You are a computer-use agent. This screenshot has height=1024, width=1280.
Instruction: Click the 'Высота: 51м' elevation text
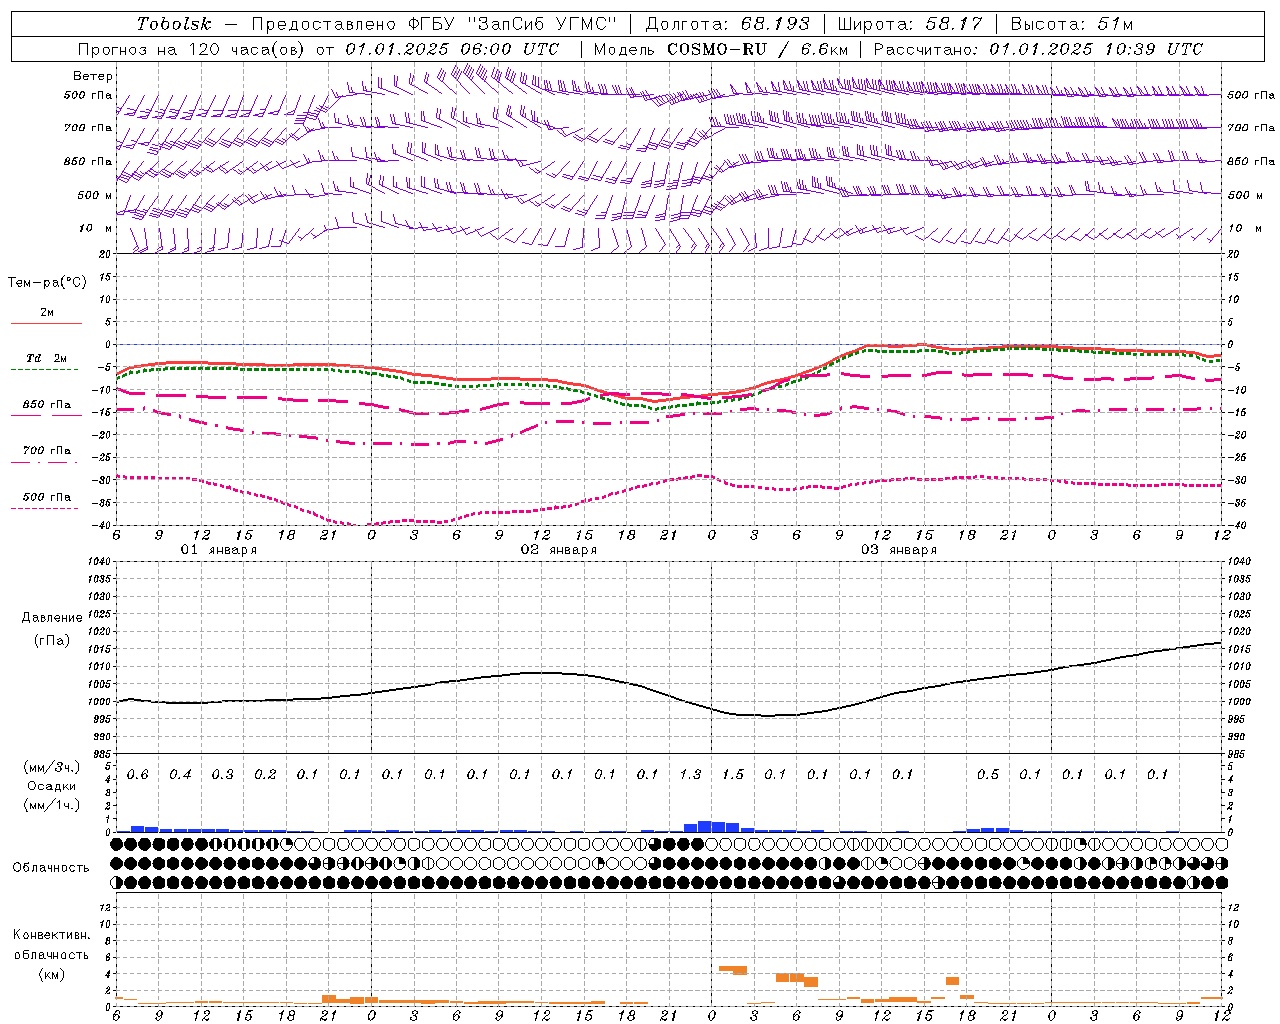click(x=1072, y=24)
